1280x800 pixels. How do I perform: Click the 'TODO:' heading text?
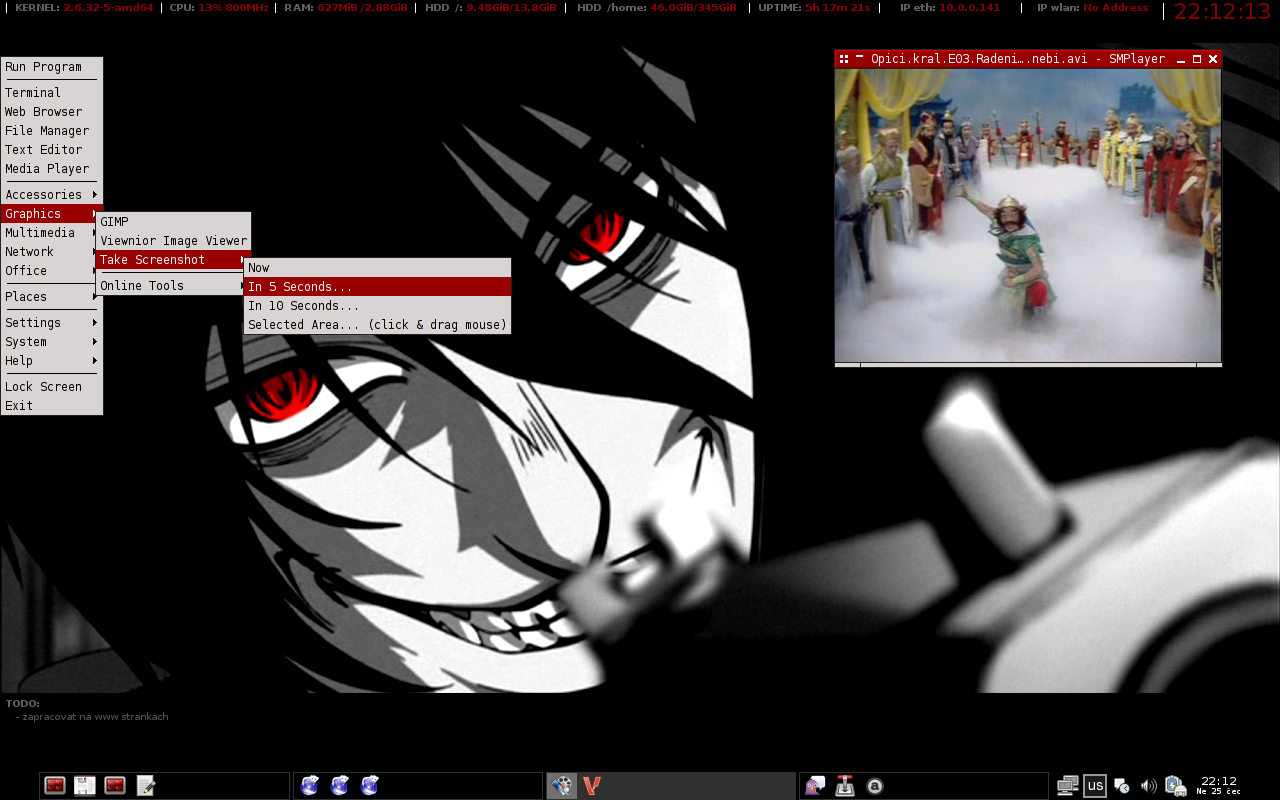23,704
